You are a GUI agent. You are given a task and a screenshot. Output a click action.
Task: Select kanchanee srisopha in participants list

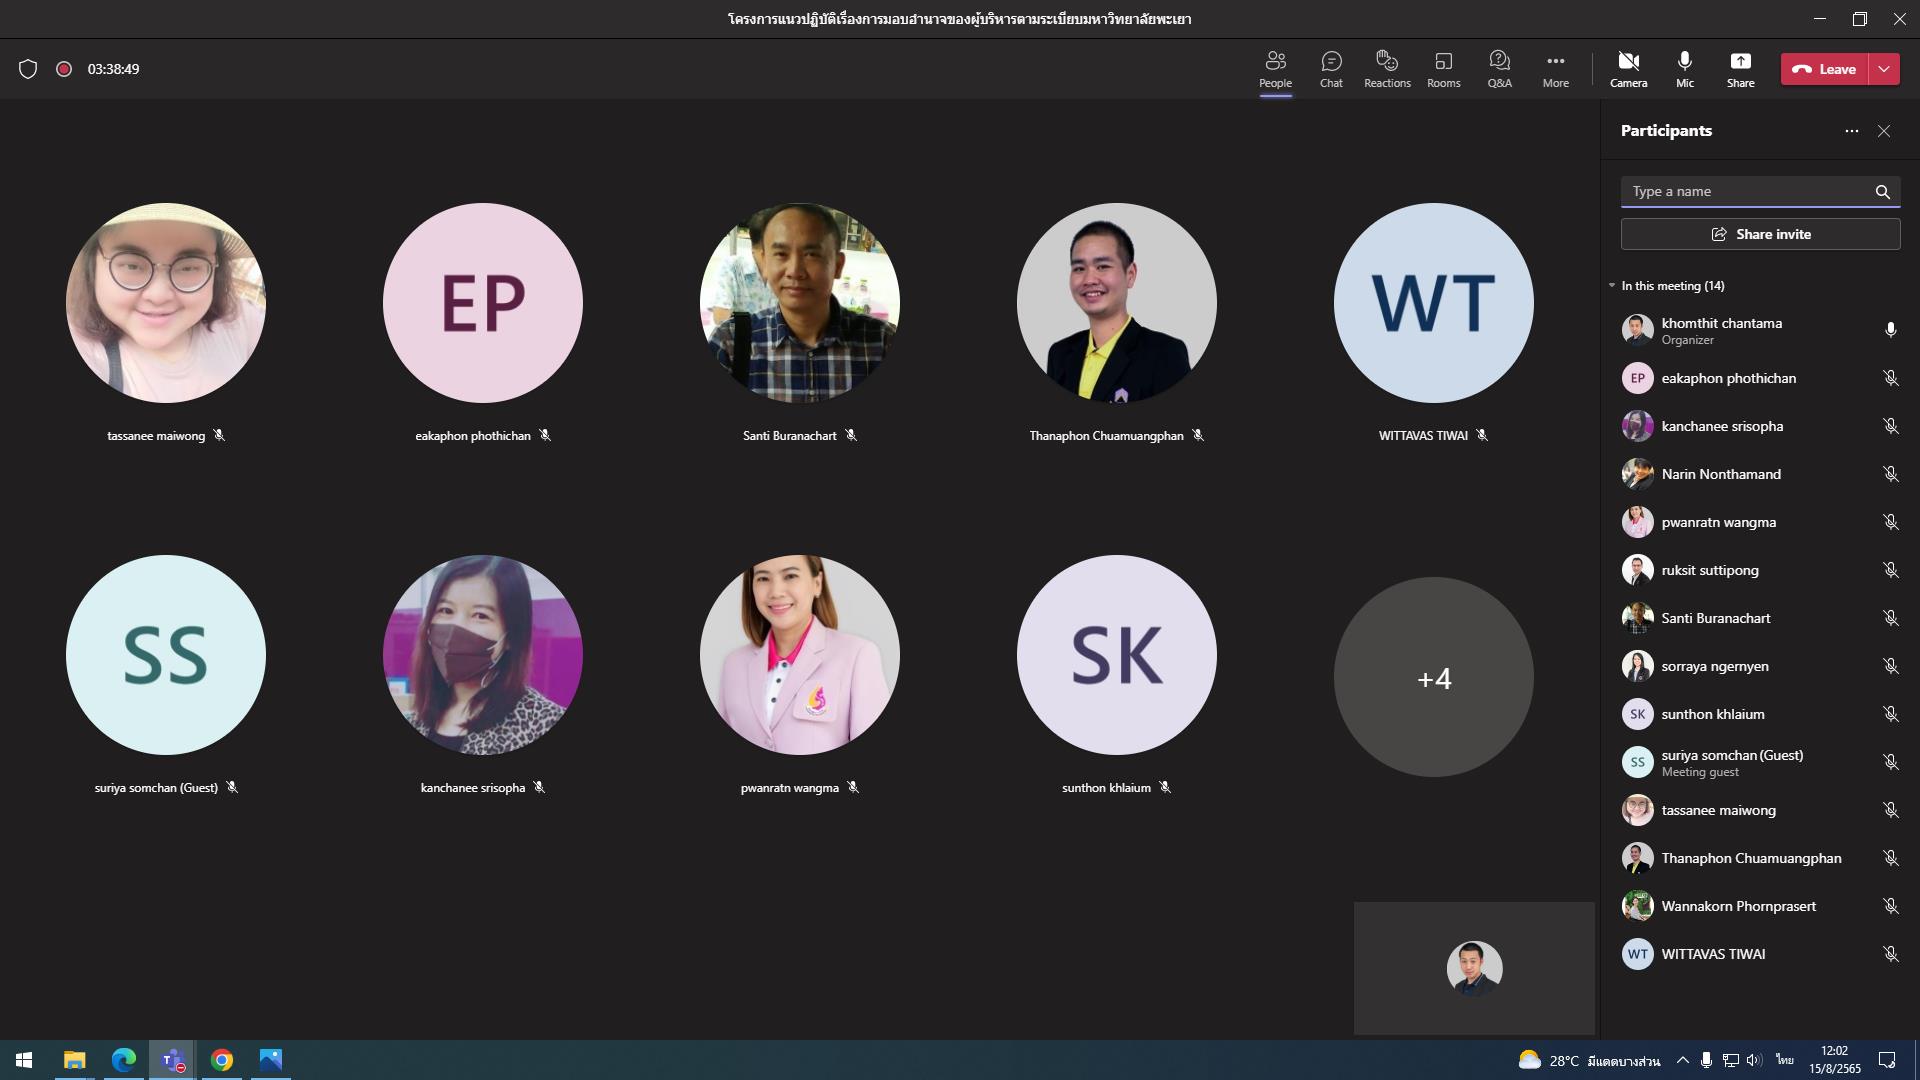coord(1760,426)
